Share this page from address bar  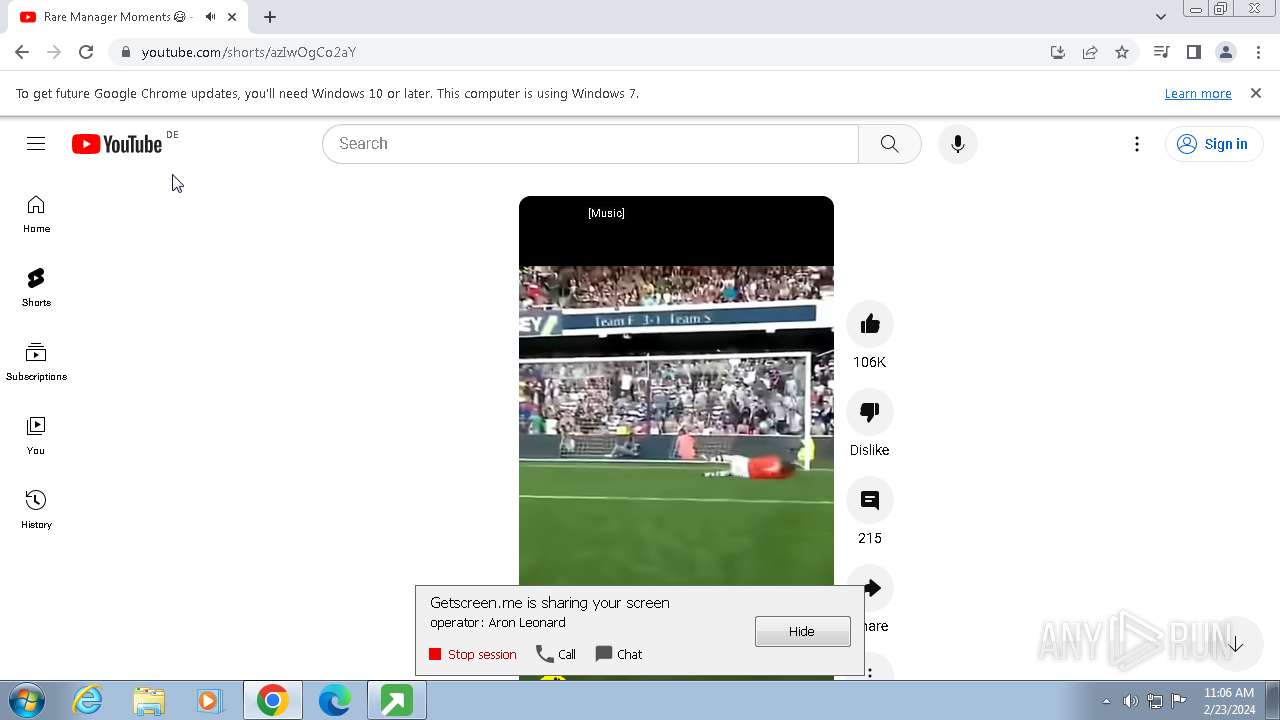point(1090,52)
